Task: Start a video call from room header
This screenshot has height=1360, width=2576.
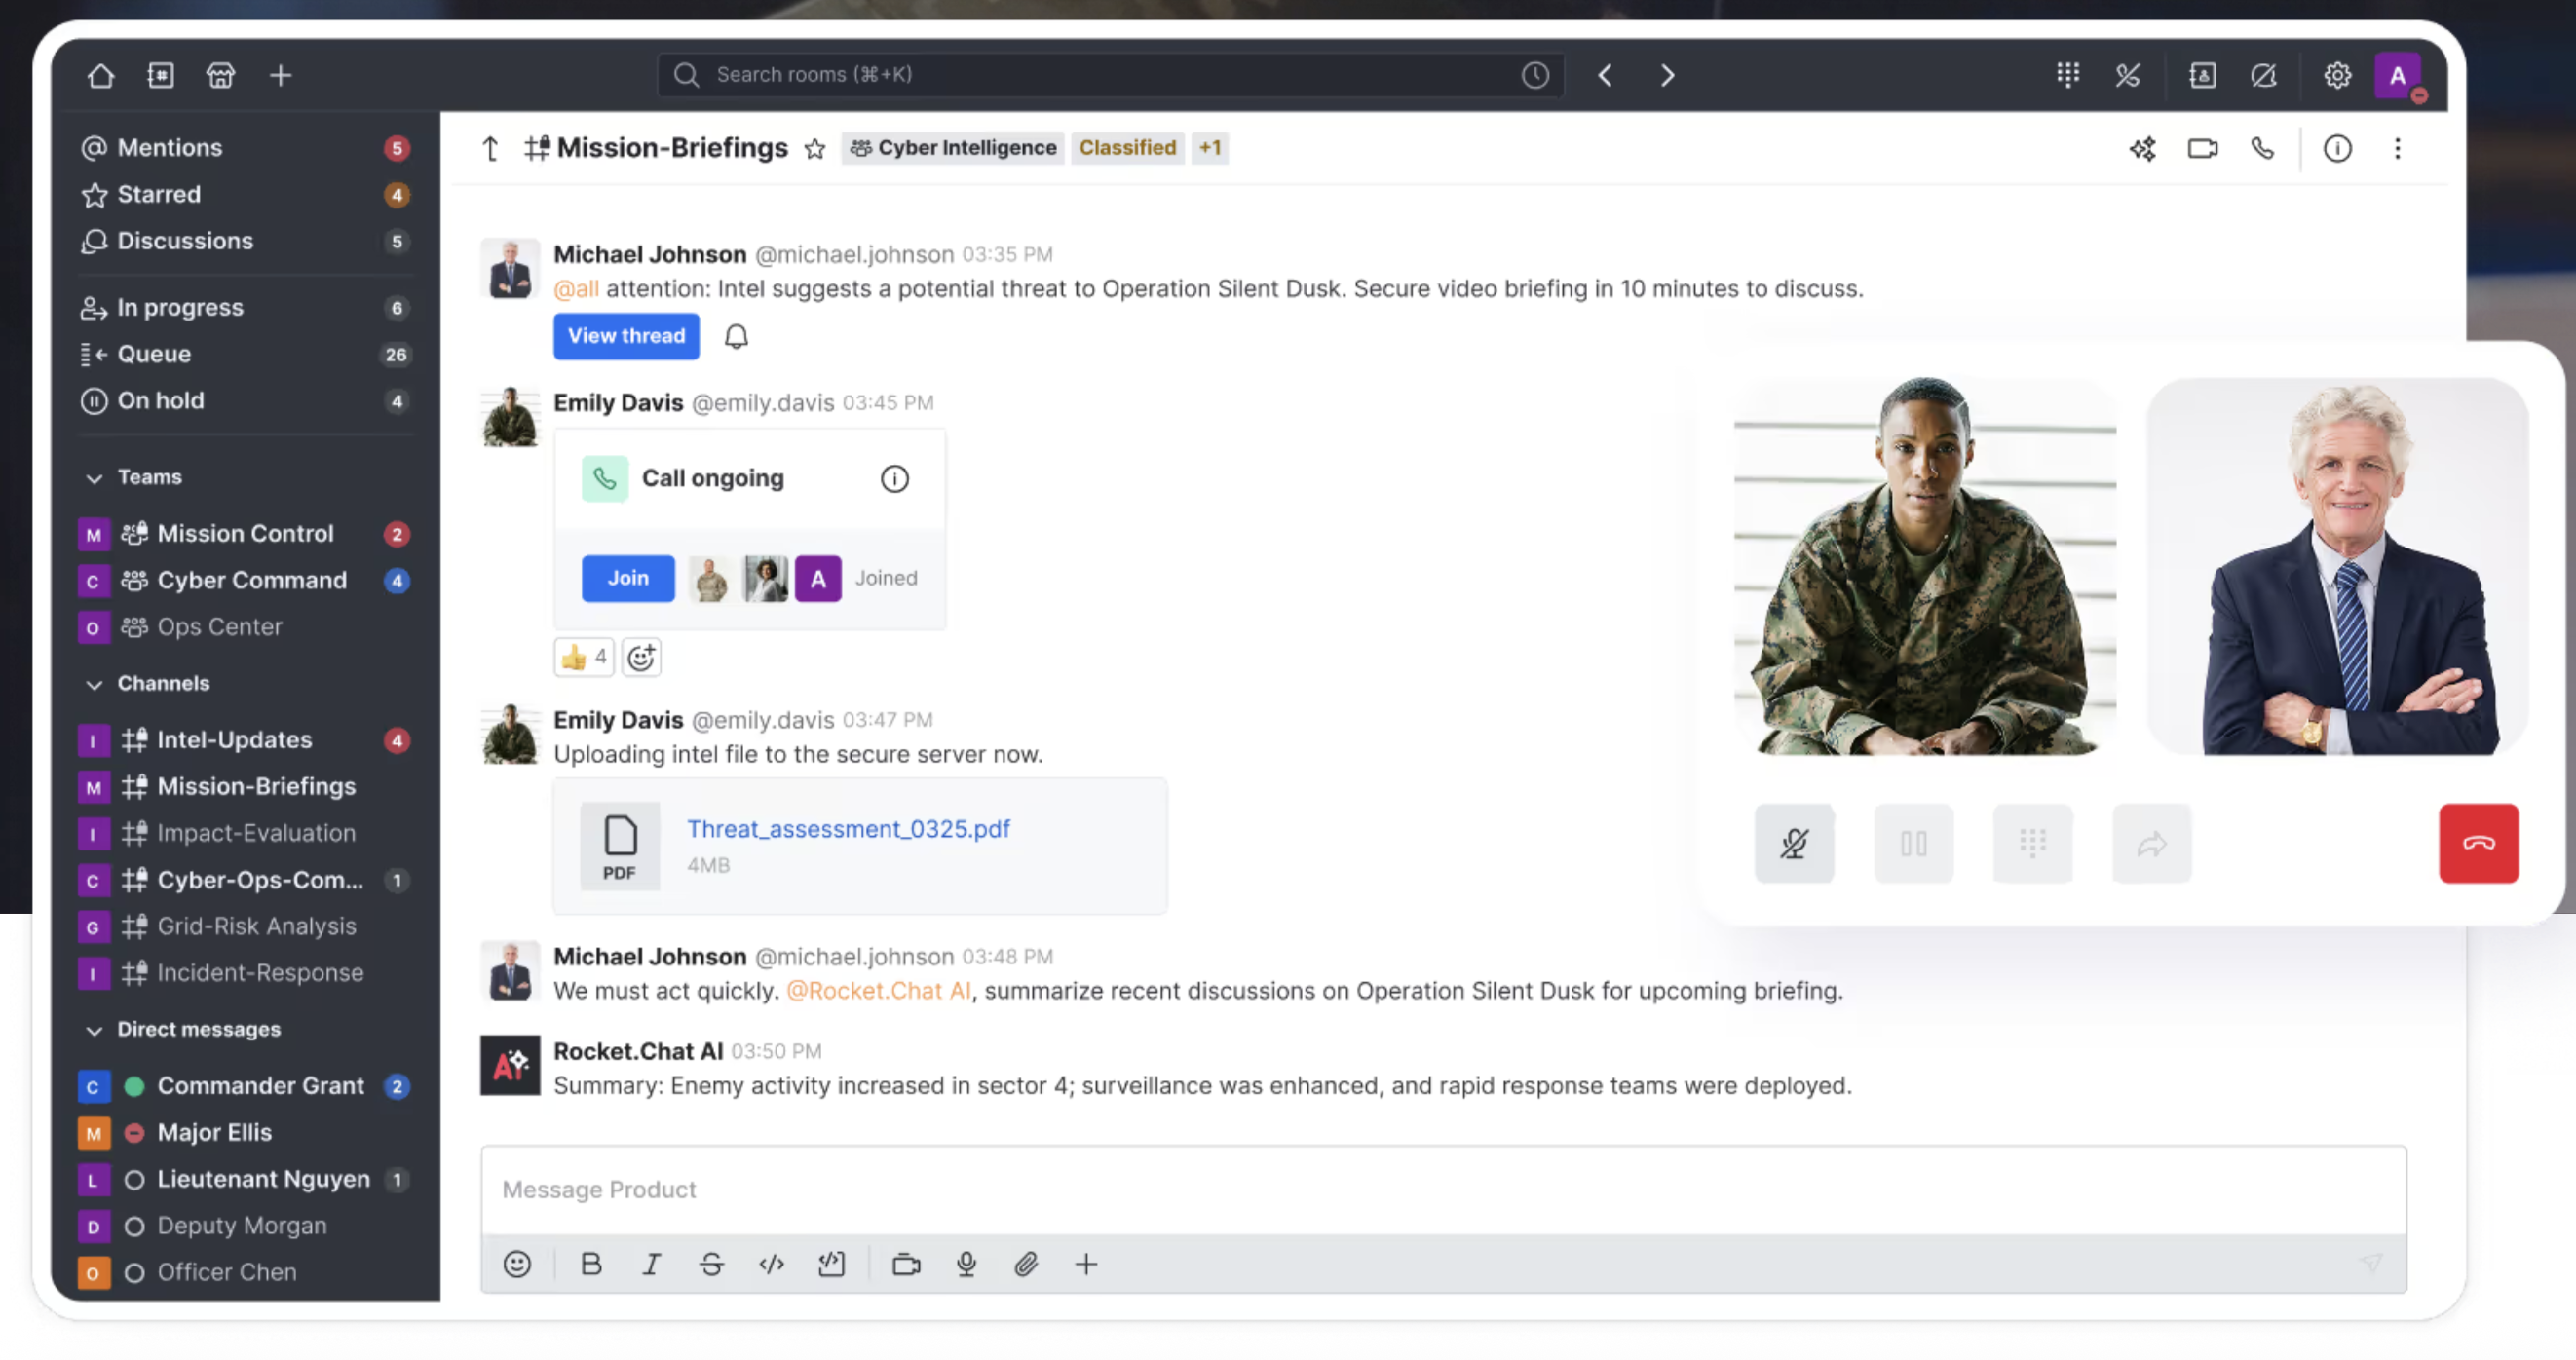Action: click(x=2202, y=149)
